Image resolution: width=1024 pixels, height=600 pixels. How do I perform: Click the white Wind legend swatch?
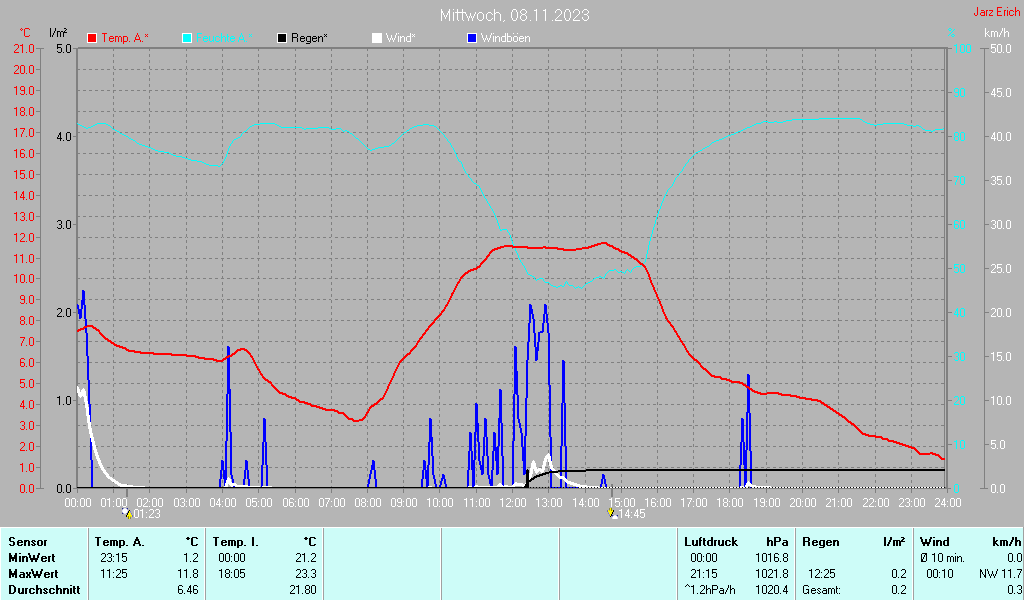376,38
